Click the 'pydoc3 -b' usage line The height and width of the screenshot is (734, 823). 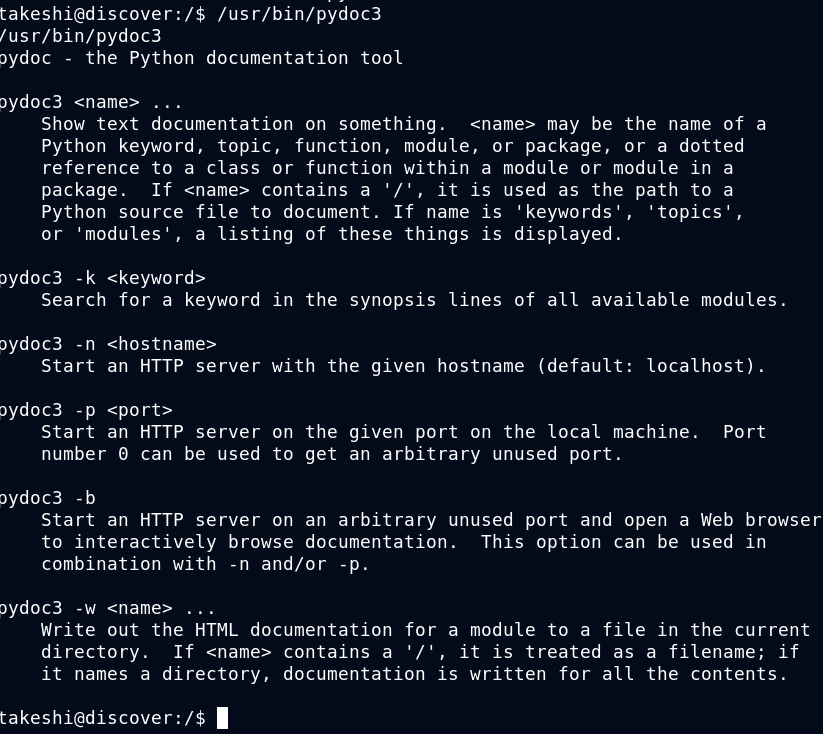[x=47, y=498]
